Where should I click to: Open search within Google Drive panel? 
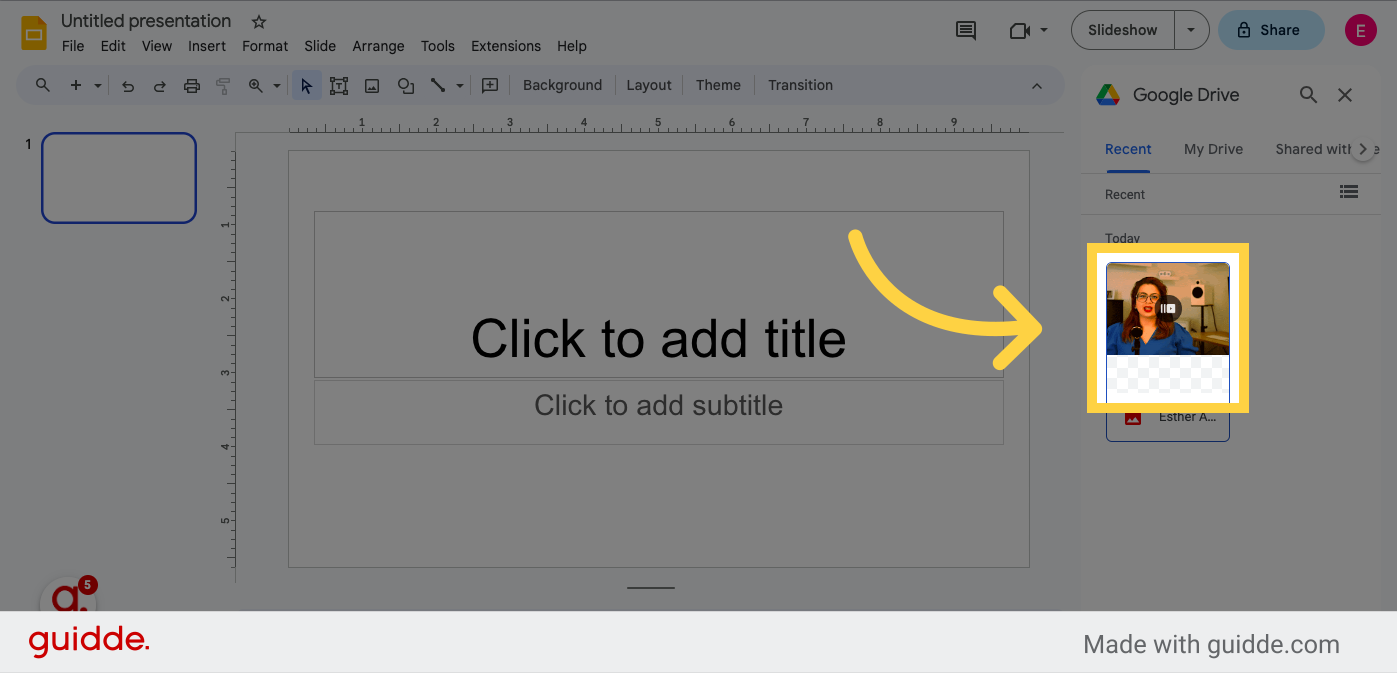(1308, 94)
